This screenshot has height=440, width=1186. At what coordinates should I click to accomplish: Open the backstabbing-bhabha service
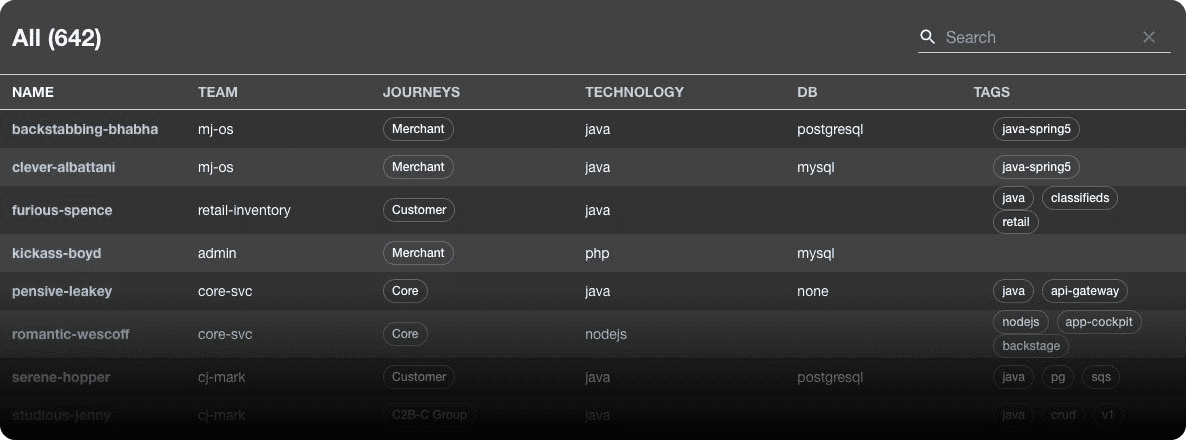click(85, 129)
